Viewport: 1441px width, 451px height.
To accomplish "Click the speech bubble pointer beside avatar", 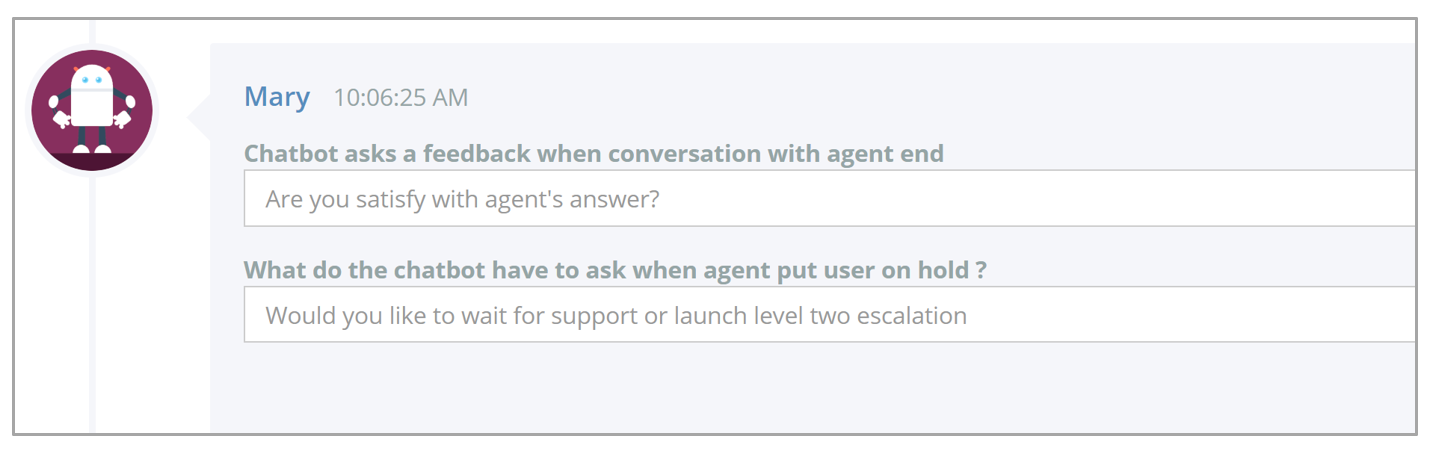I will (x=199, y=110).
